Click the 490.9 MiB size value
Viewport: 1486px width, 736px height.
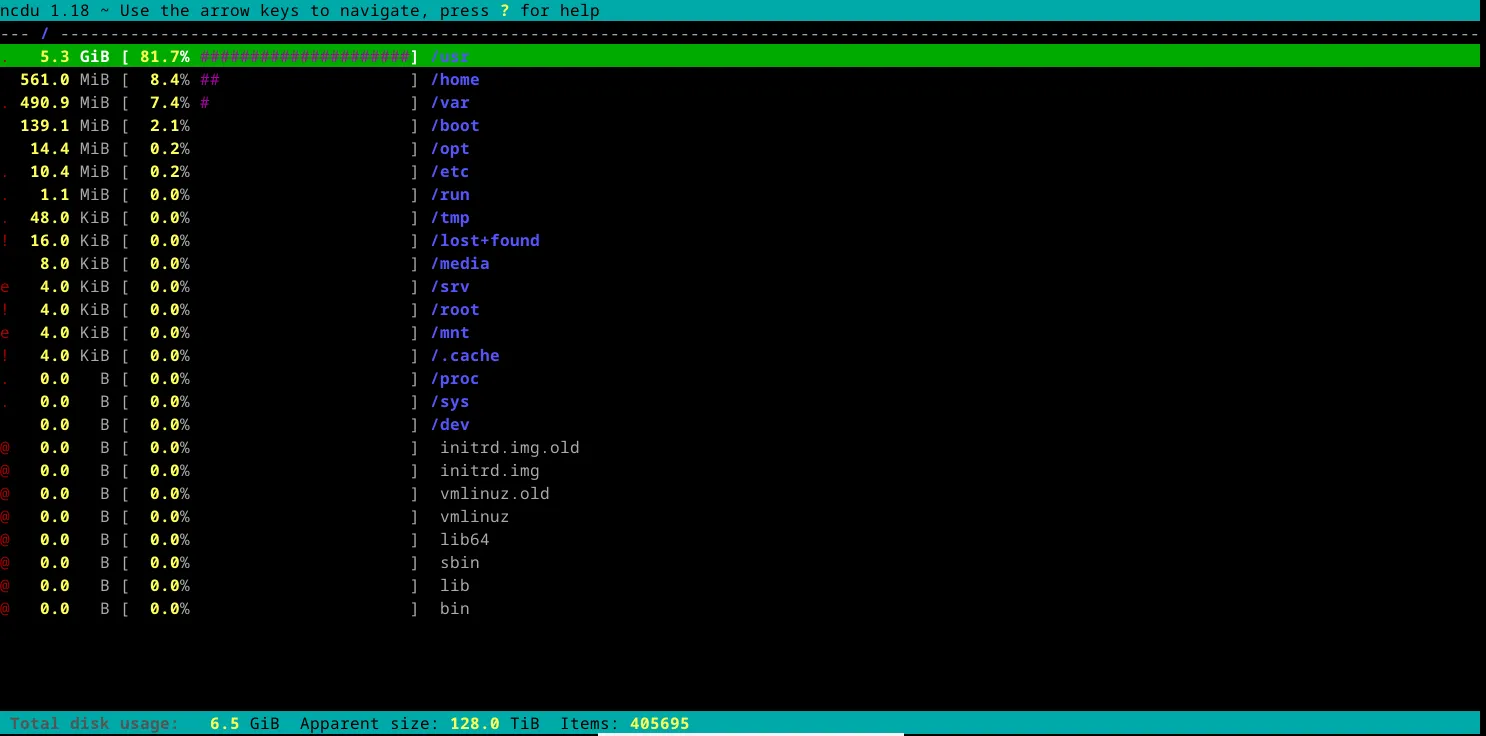click(65, 103)
